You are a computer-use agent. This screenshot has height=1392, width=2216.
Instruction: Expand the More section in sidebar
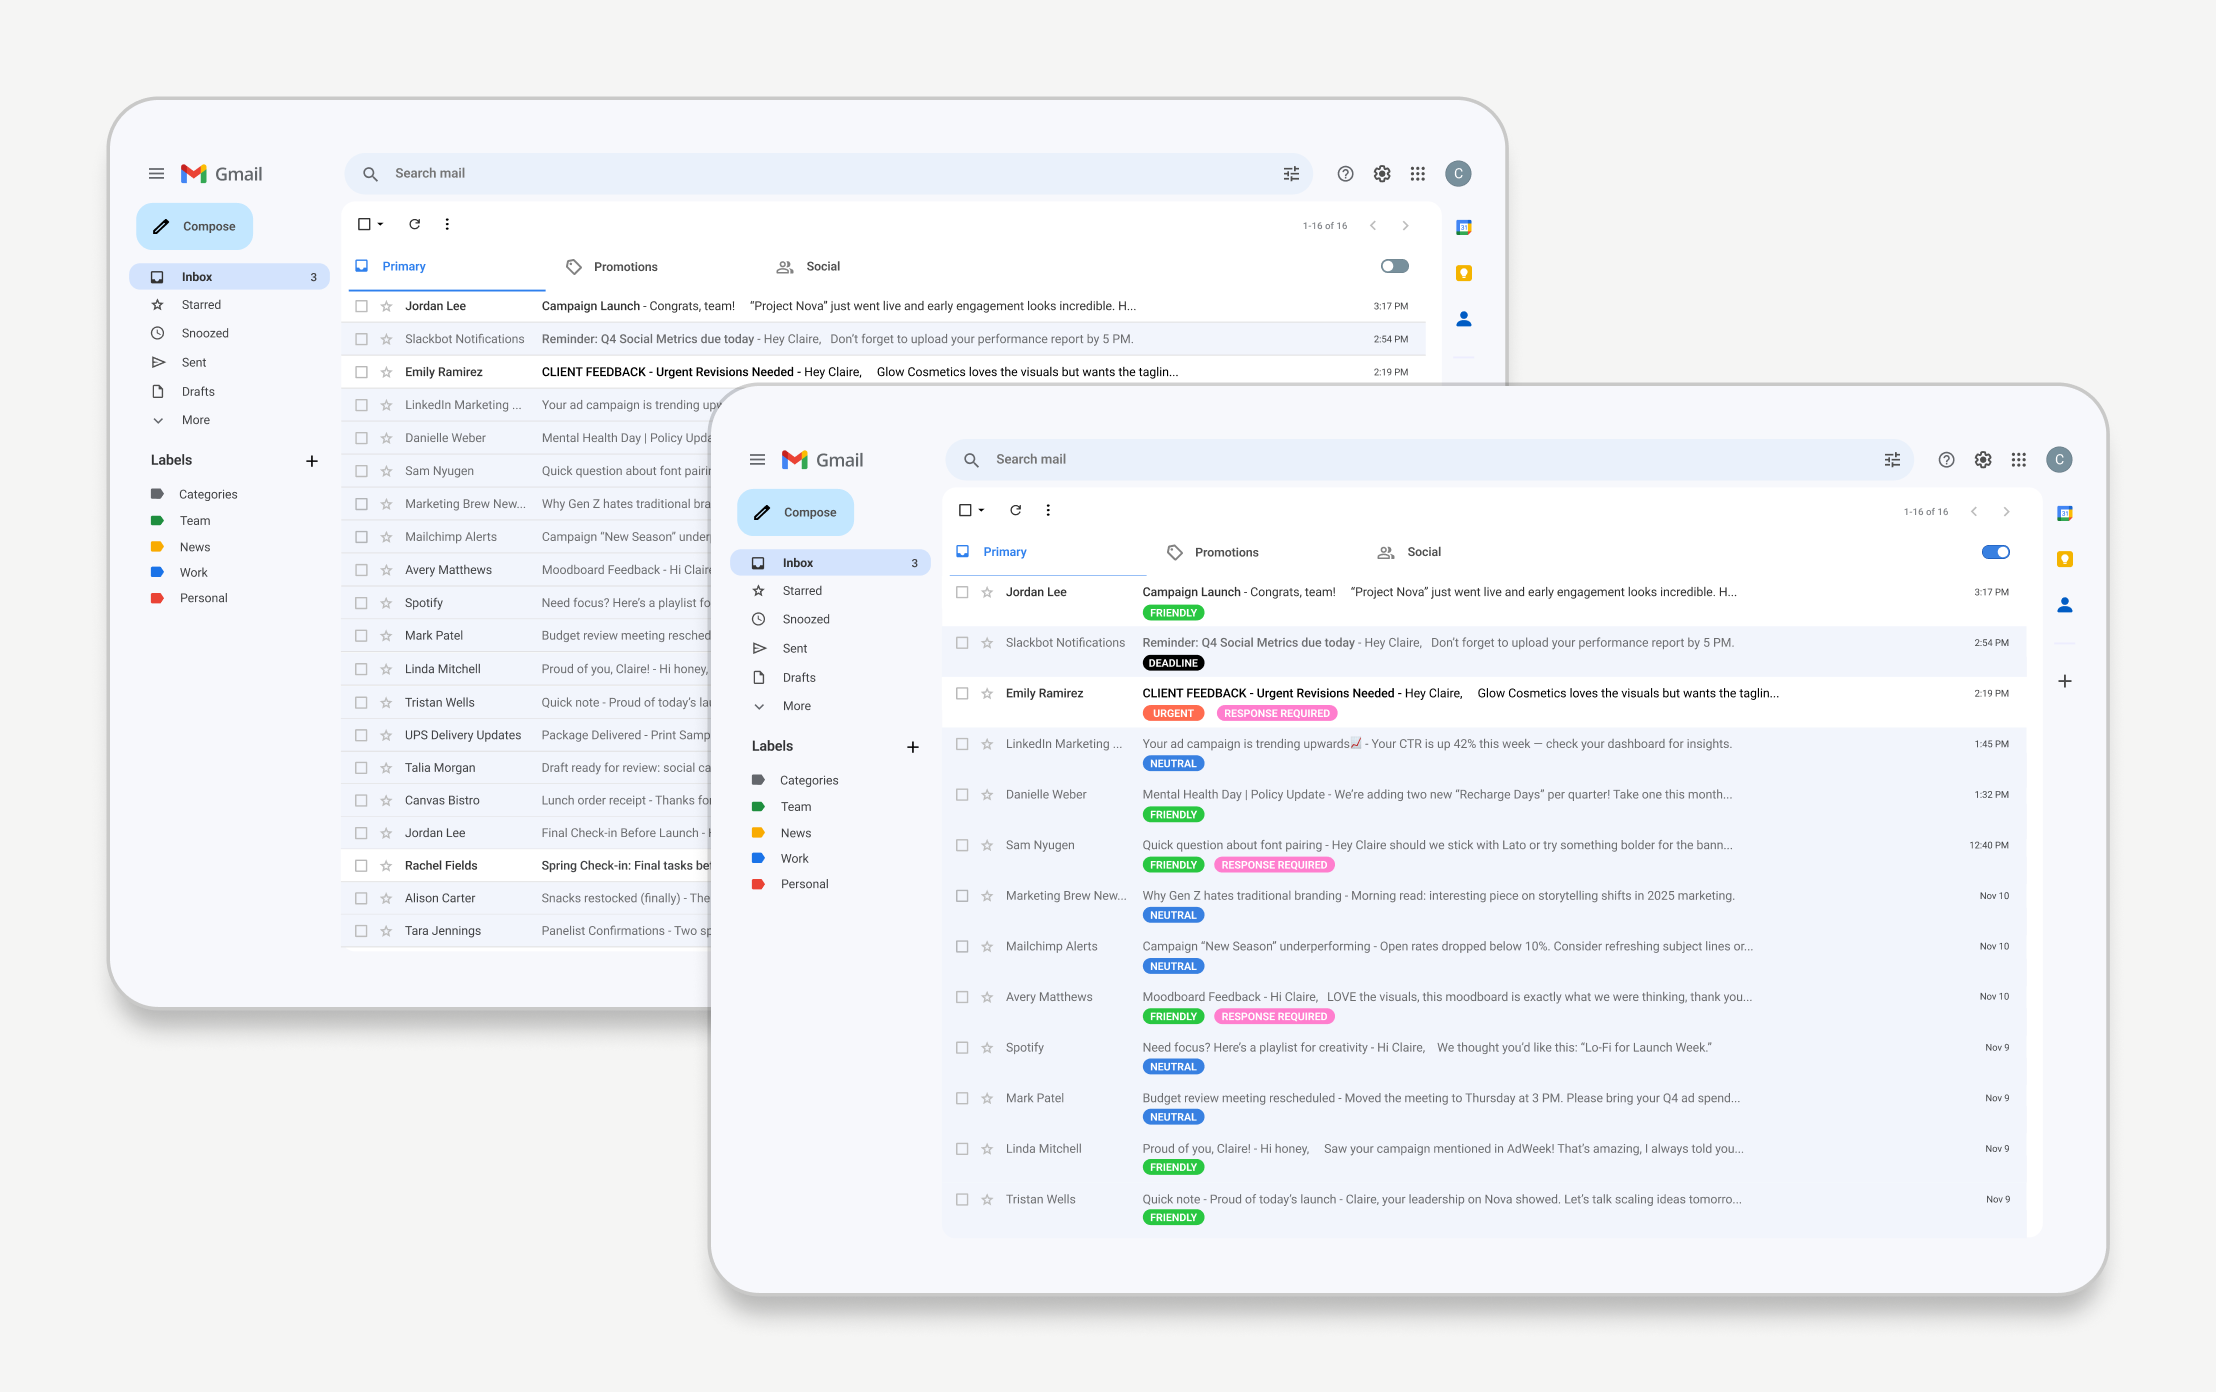[x=795, y=705]
